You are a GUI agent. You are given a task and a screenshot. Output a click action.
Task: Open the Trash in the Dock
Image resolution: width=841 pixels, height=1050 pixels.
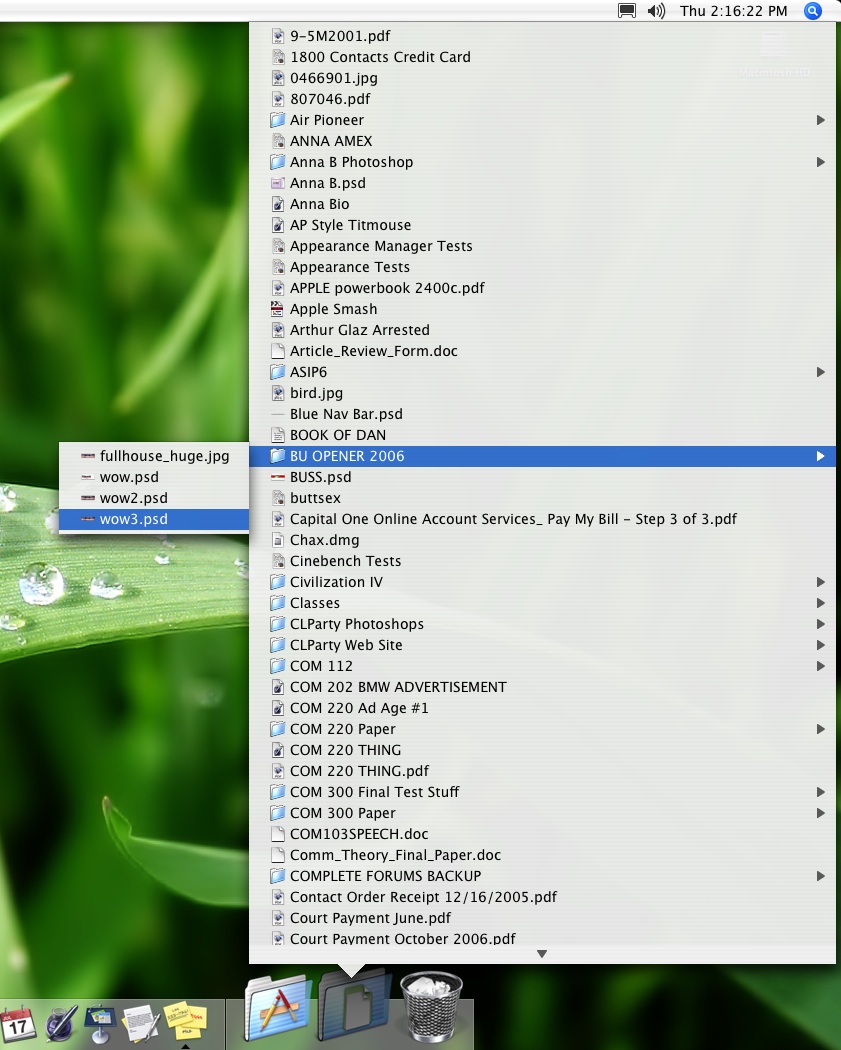click(431, 1006)
